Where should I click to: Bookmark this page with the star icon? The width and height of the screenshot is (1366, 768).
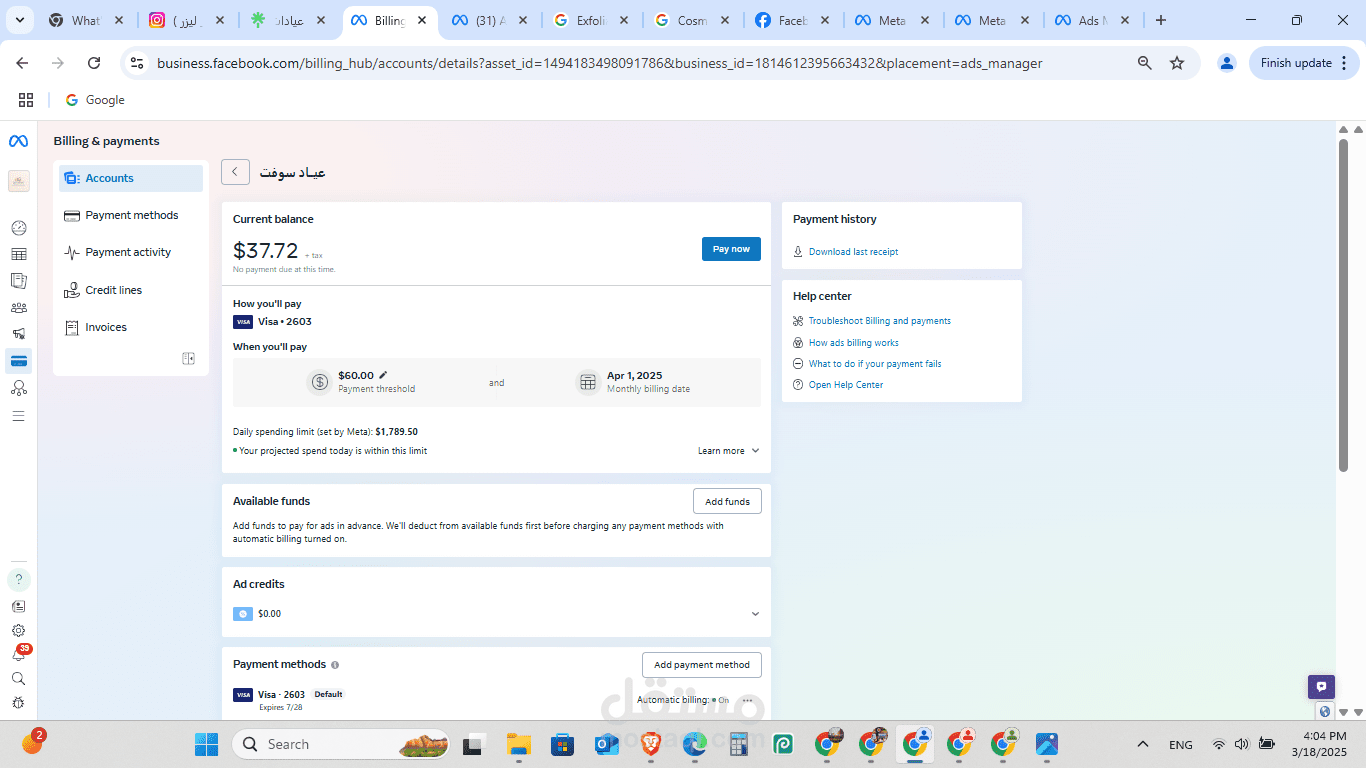point(1177,63)
